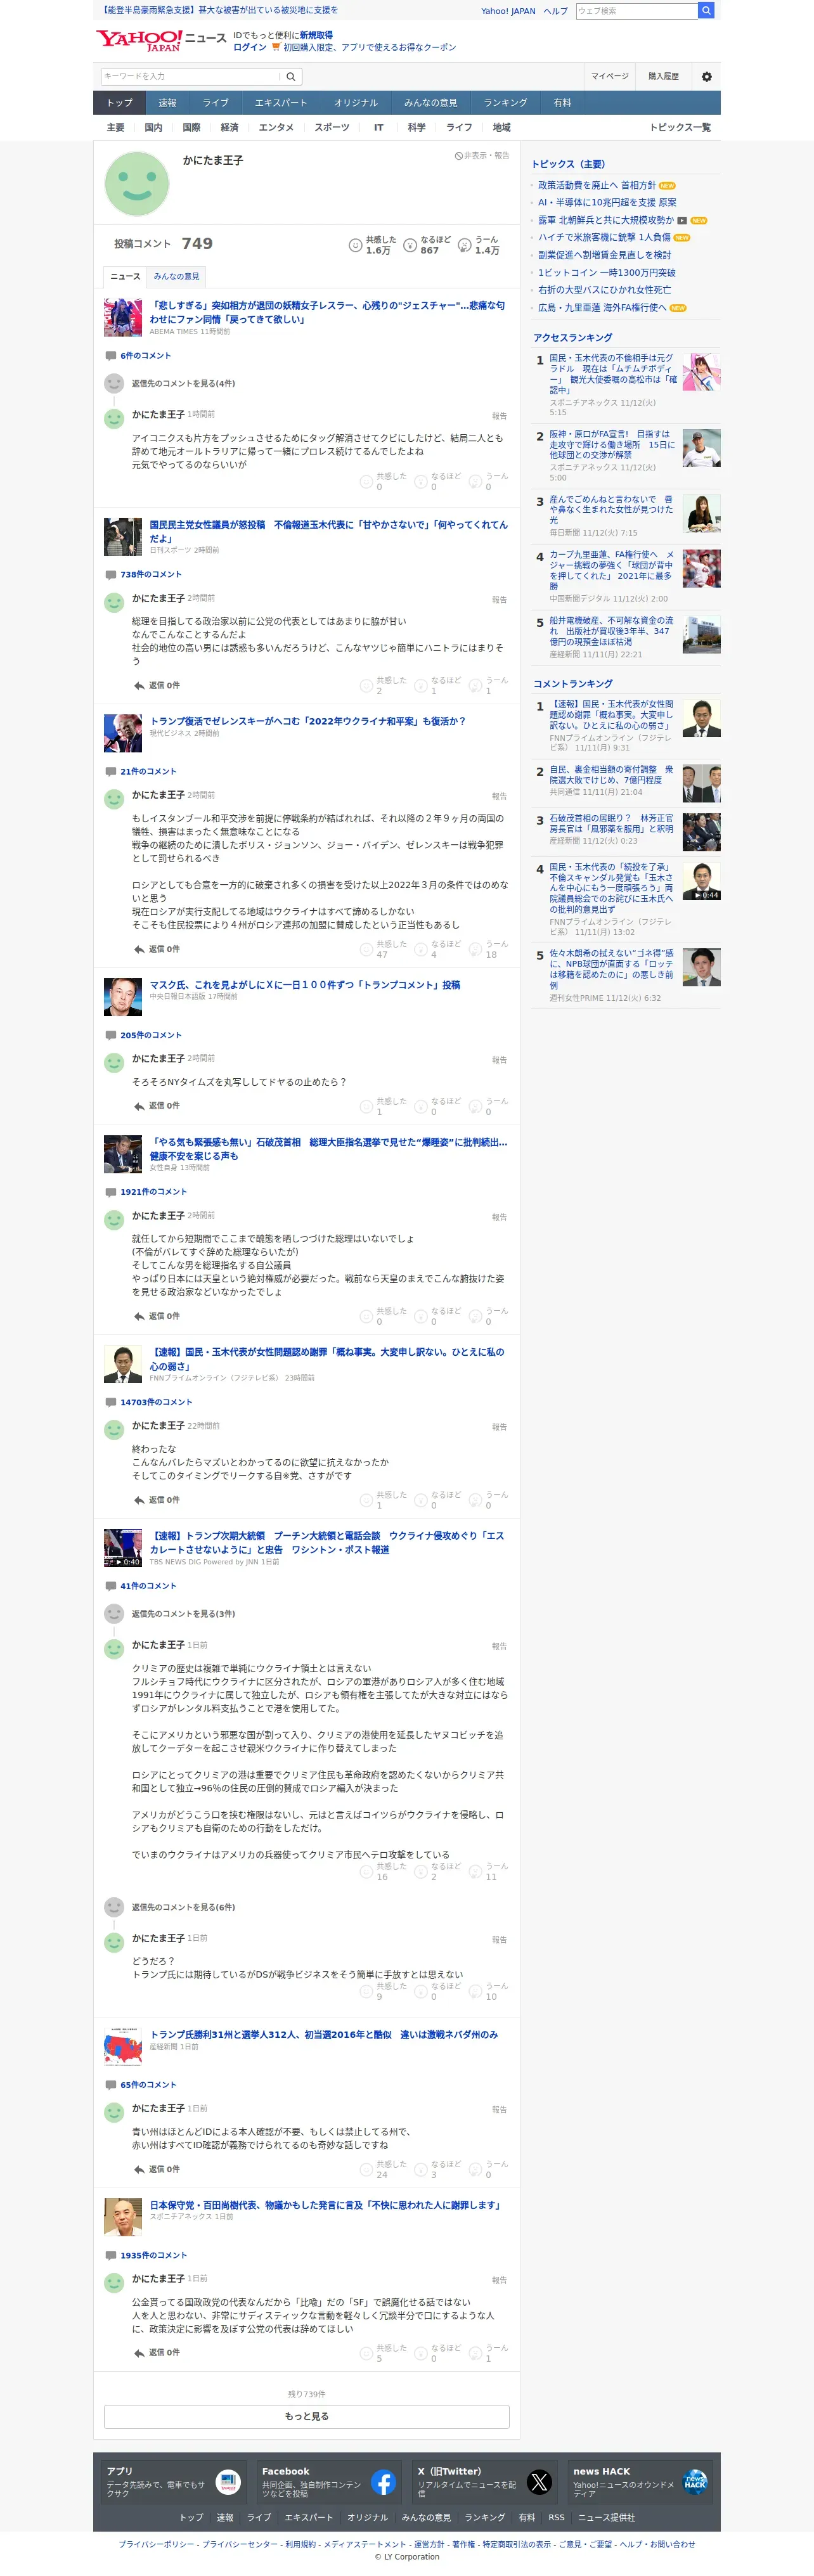Expand 返信先のコメントを見る(3件)
Image resolution: width=814 pixels, height=2576 pixels.
coord(183,1614)
